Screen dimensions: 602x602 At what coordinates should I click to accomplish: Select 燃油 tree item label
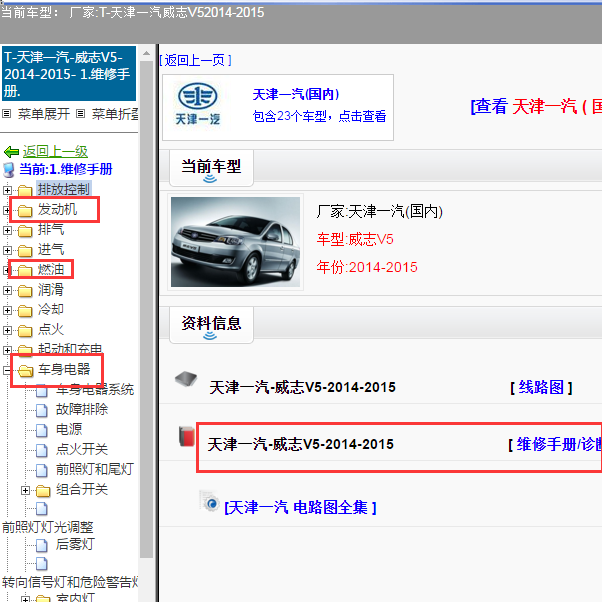(51, 270)
